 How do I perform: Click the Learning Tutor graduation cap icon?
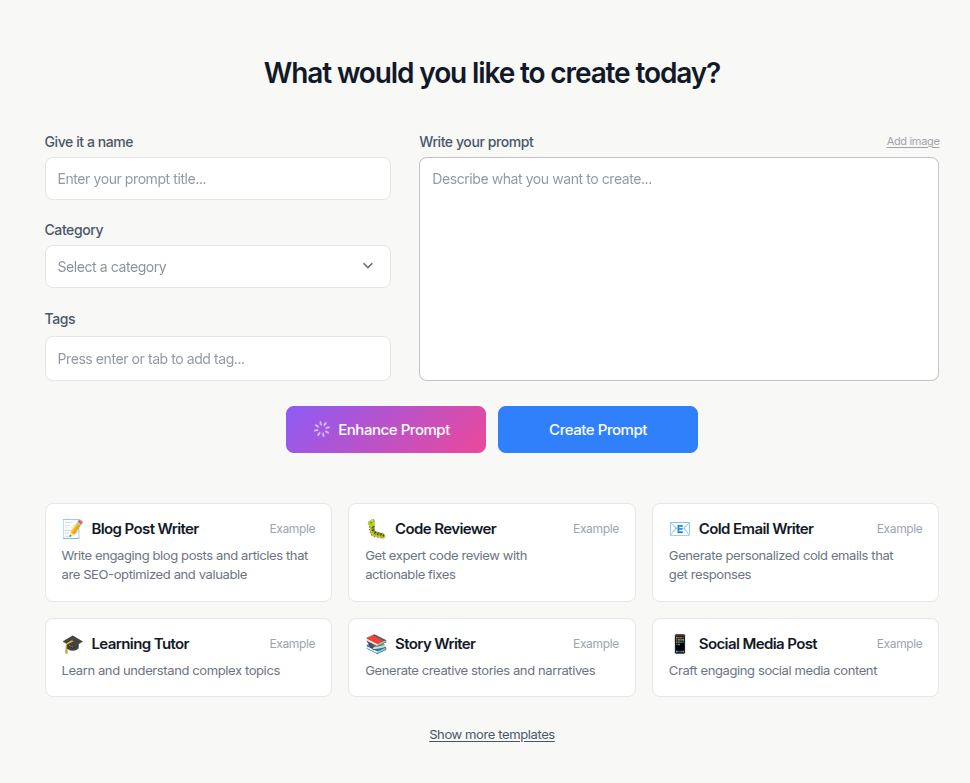pyautogui.click(x=72, y=644)
